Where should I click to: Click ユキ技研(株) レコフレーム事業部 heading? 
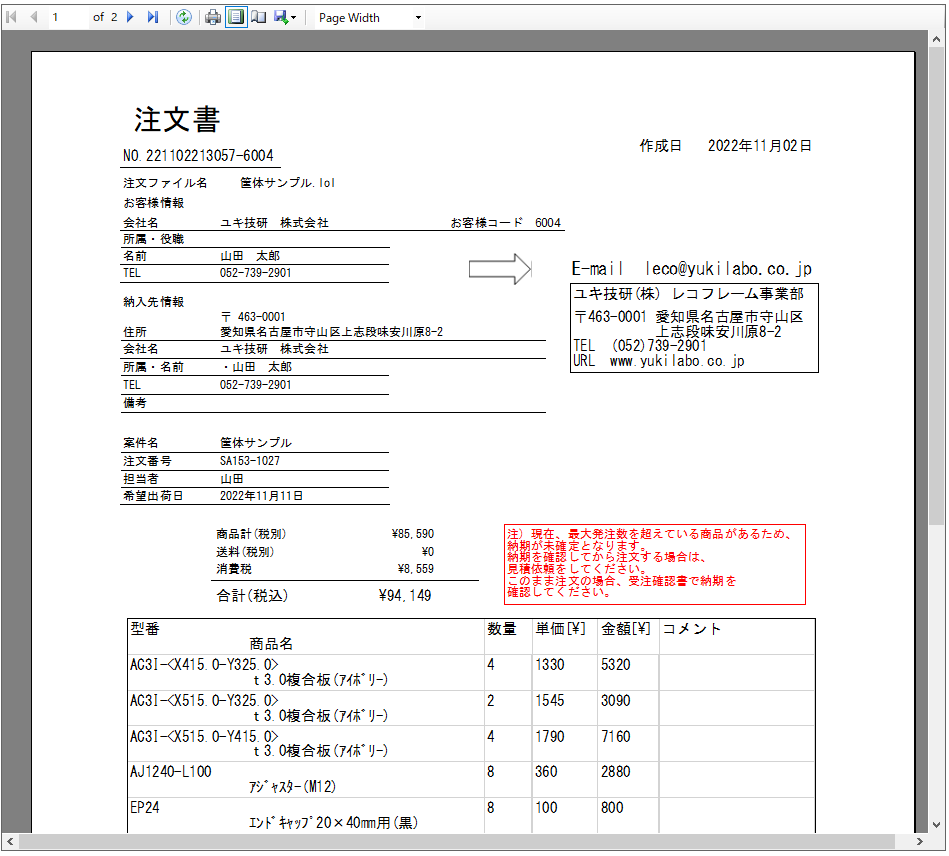tap(689, 294)
